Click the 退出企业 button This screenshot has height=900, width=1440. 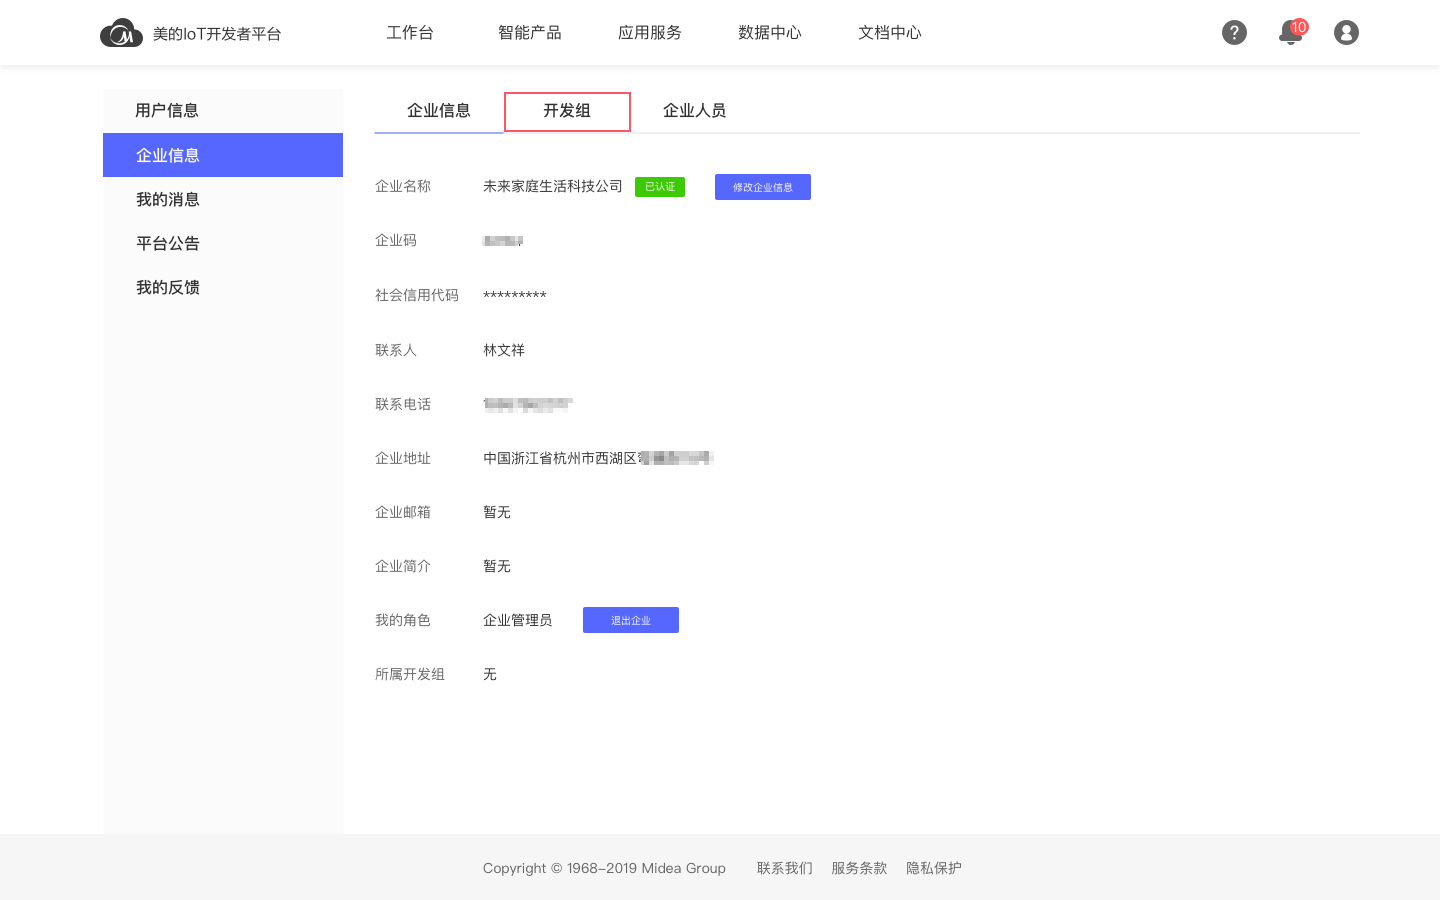(631, 620)
